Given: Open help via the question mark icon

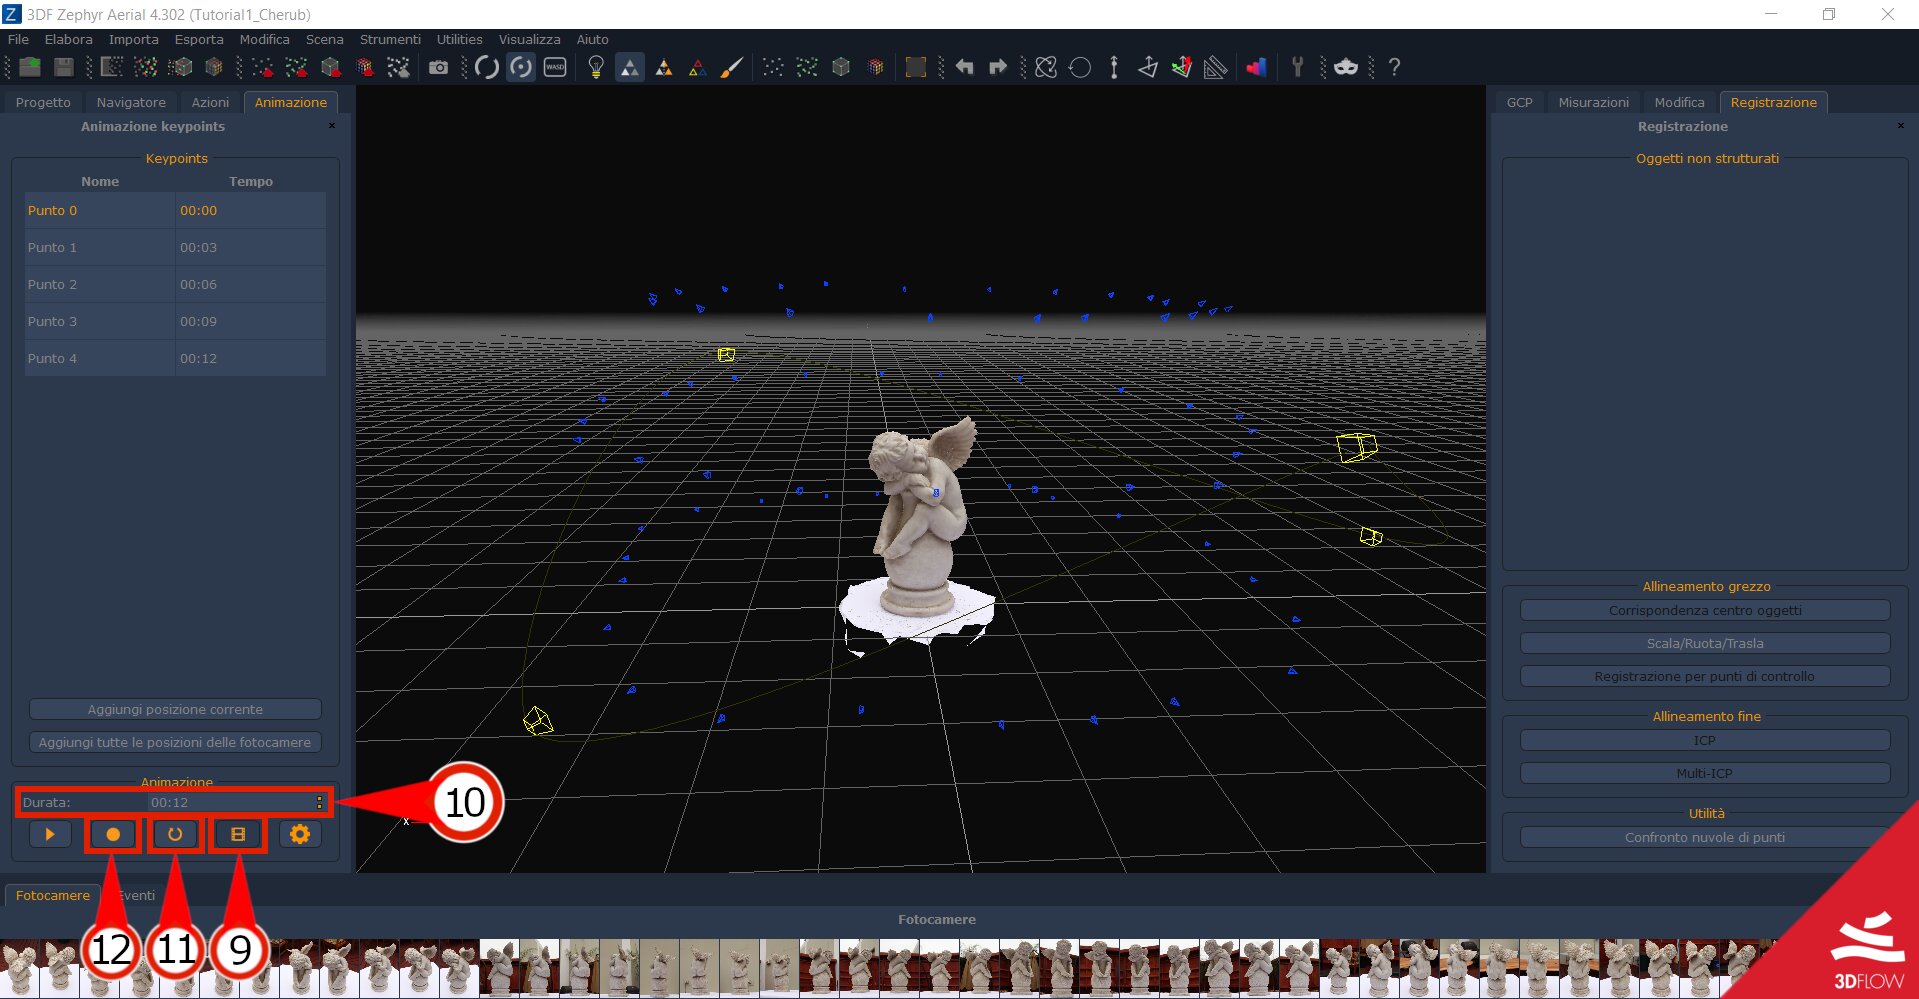Looking at the screenshot, I should pos(1394,67).
